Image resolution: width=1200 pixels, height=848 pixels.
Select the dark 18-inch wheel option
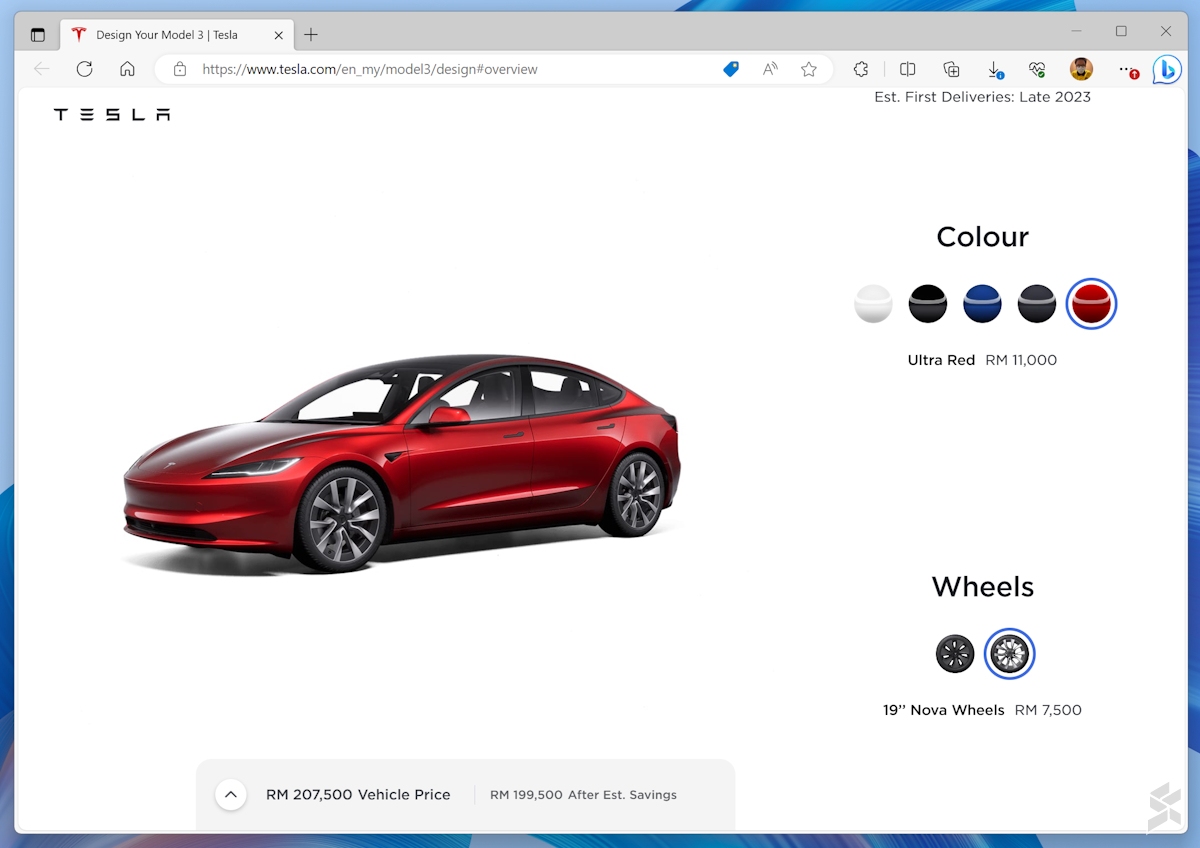[x=955, y=654]
